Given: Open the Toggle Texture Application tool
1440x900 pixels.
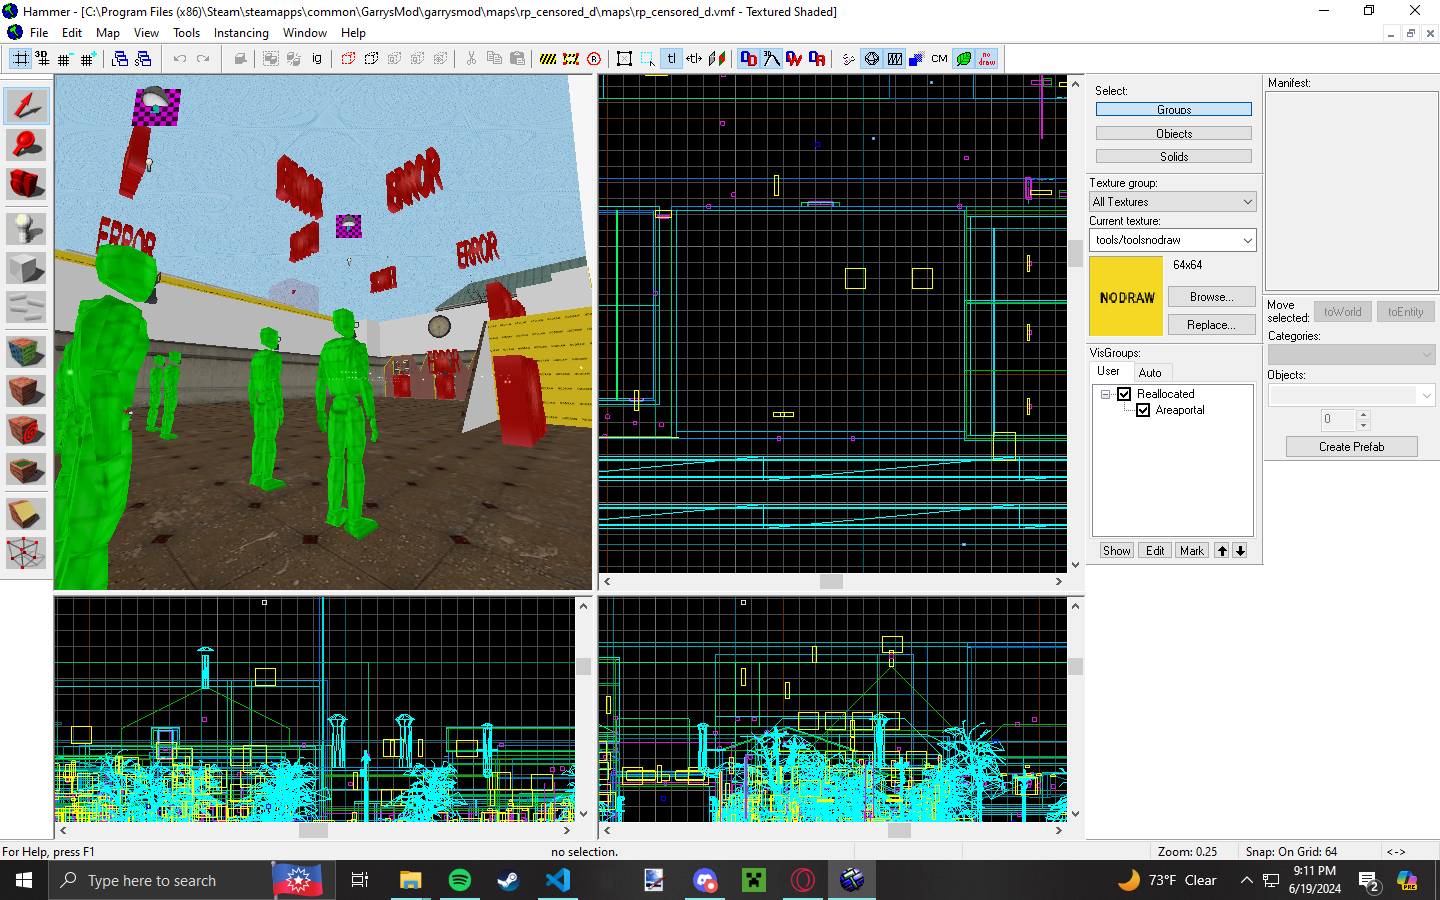Looking at the screenshot, I should 26,351.
